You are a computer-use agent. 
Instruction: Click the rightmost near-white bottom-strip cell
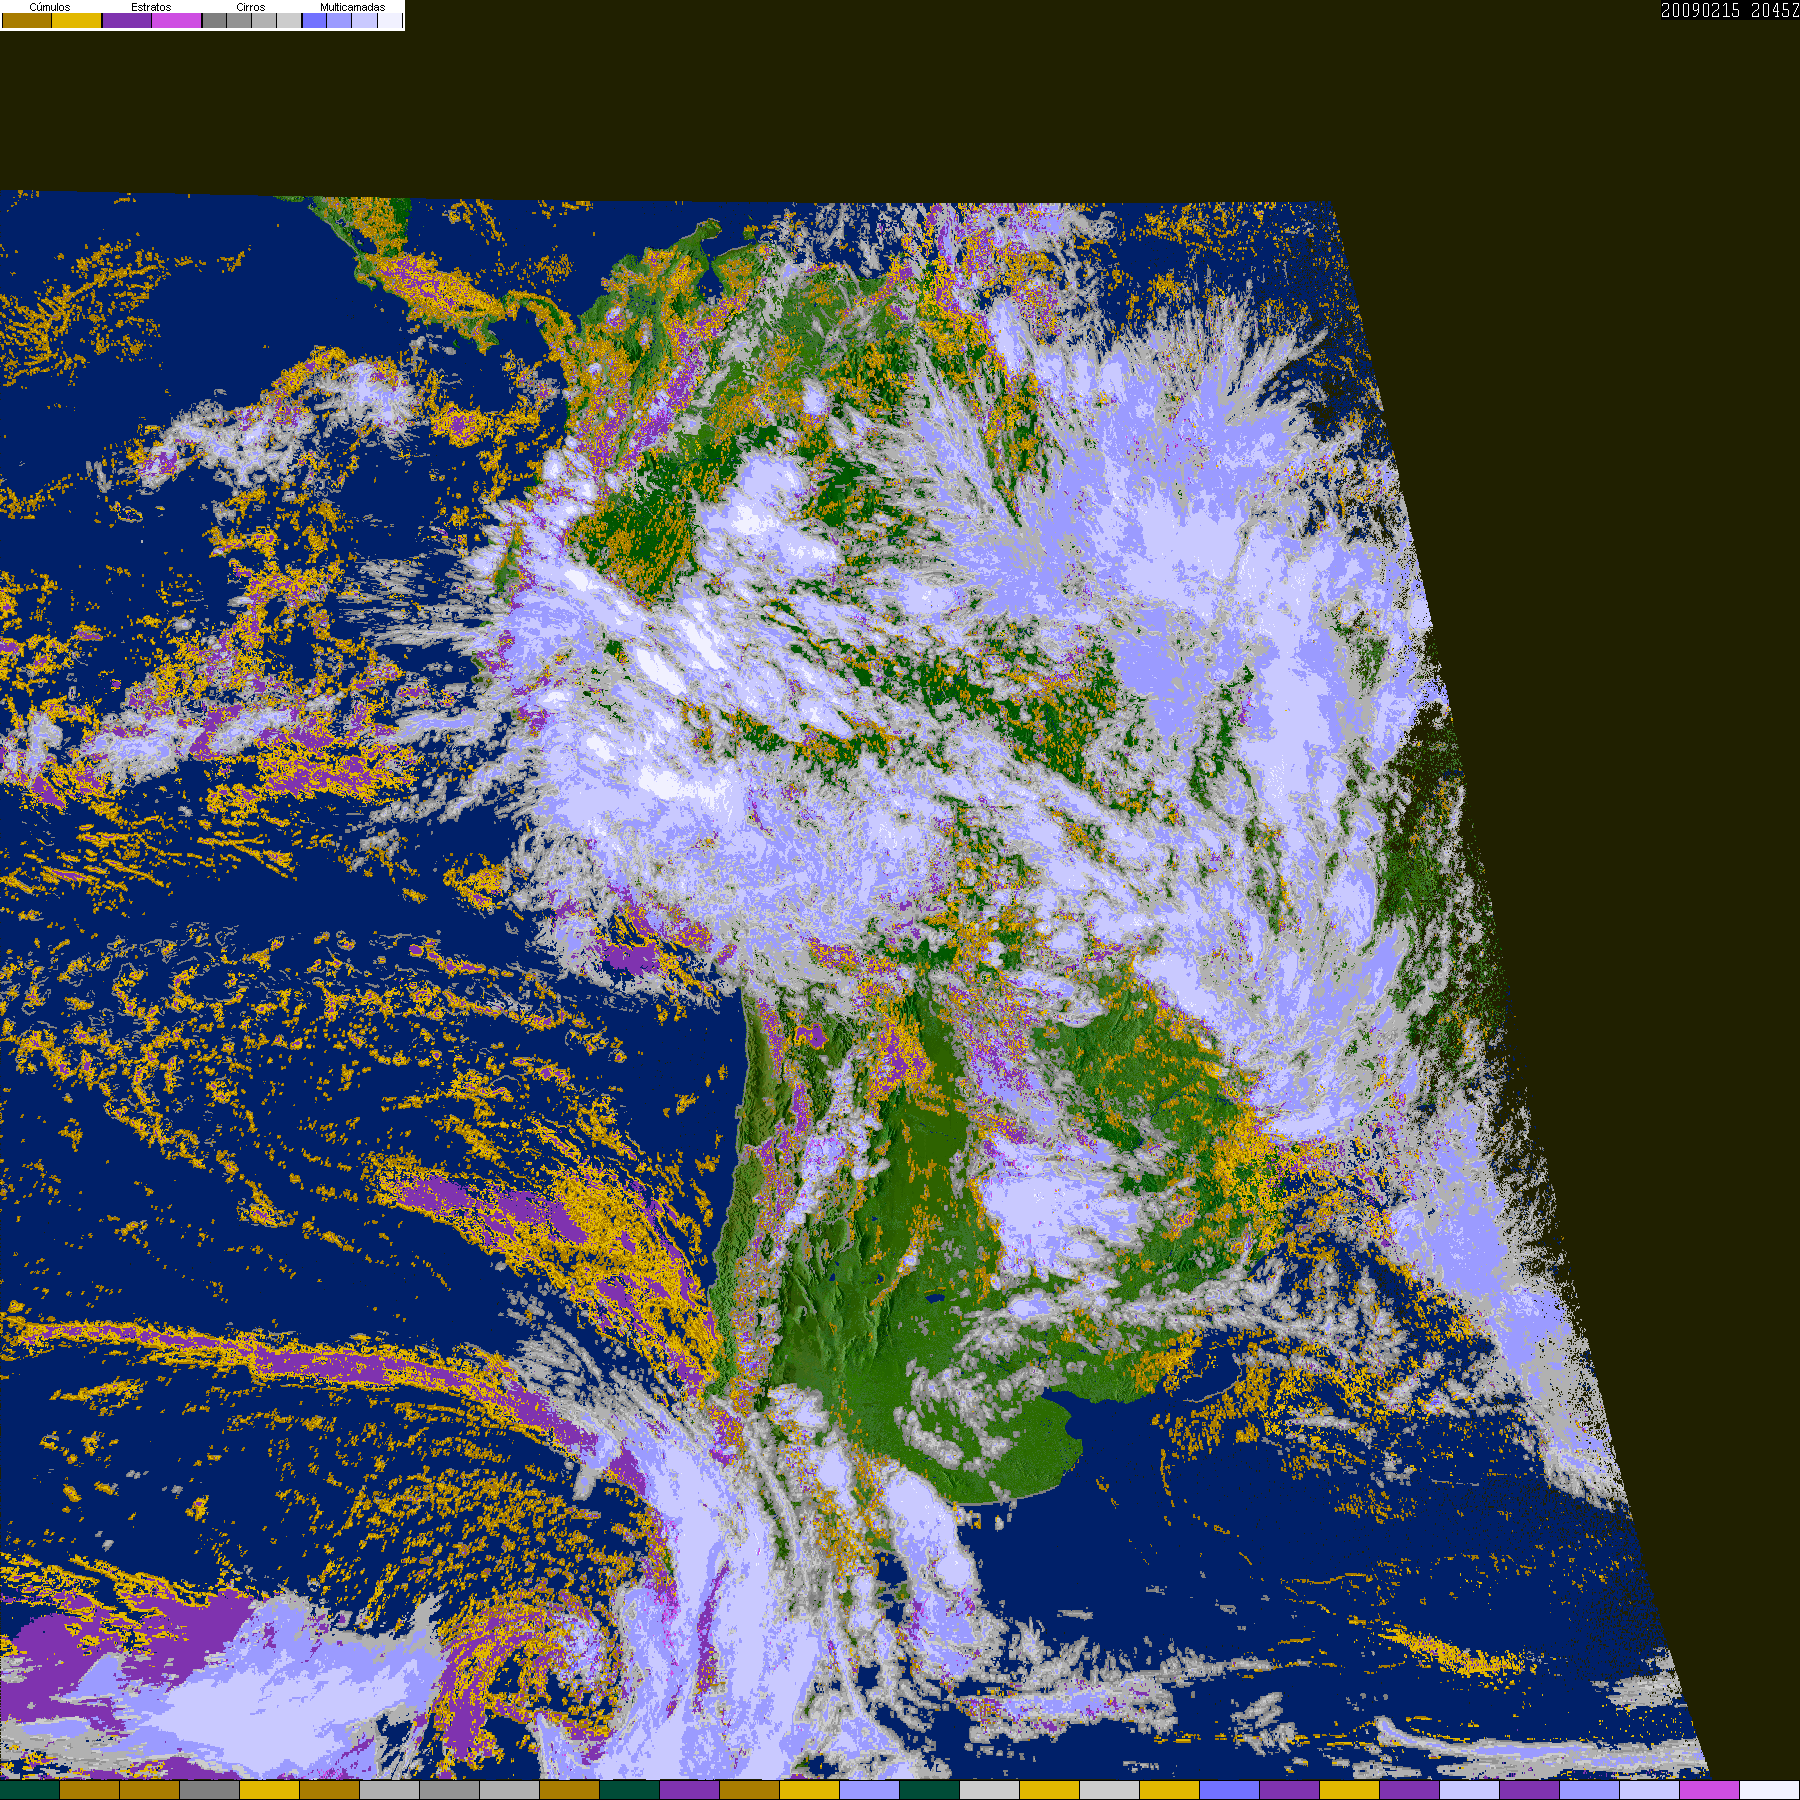pyautogui.click(x=1770, y=1791)
